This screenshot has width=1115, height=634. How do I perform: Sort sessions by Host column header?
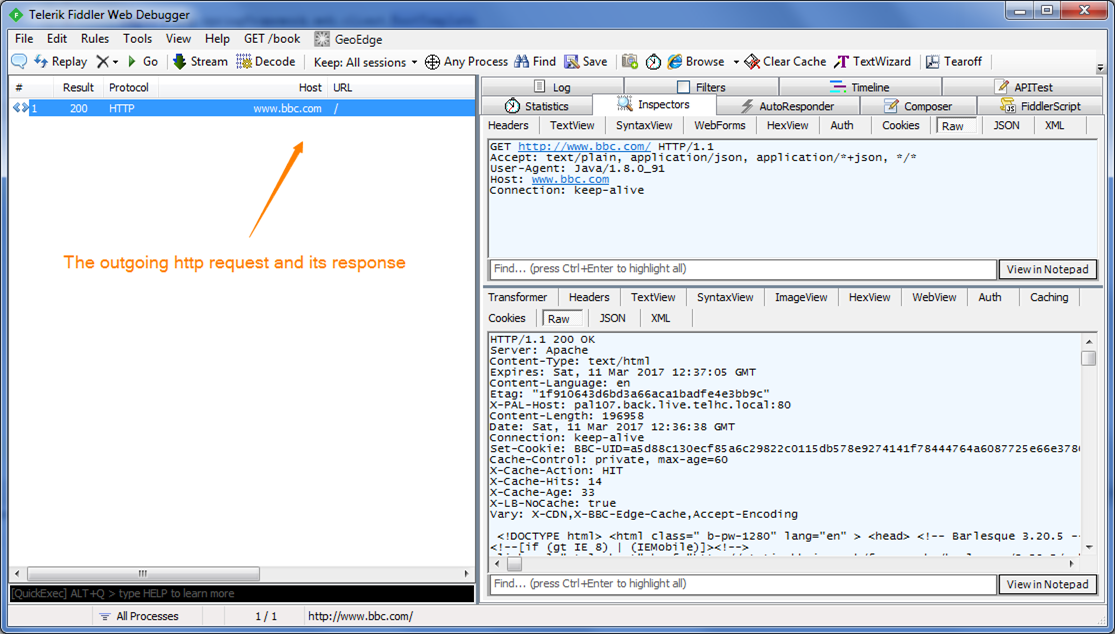coord(242,87)
